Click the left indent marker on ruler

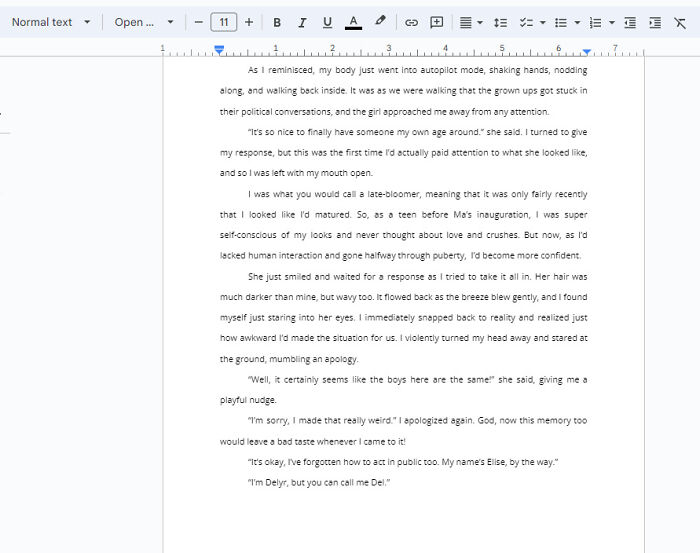[219, 50]
